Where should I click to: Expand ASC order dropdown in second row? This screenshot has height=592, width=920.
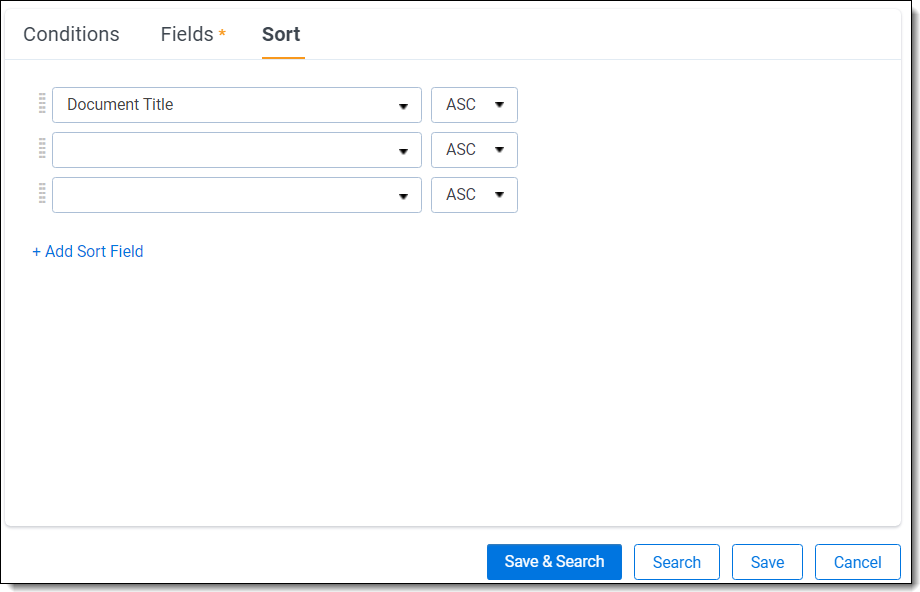[474, 150]
